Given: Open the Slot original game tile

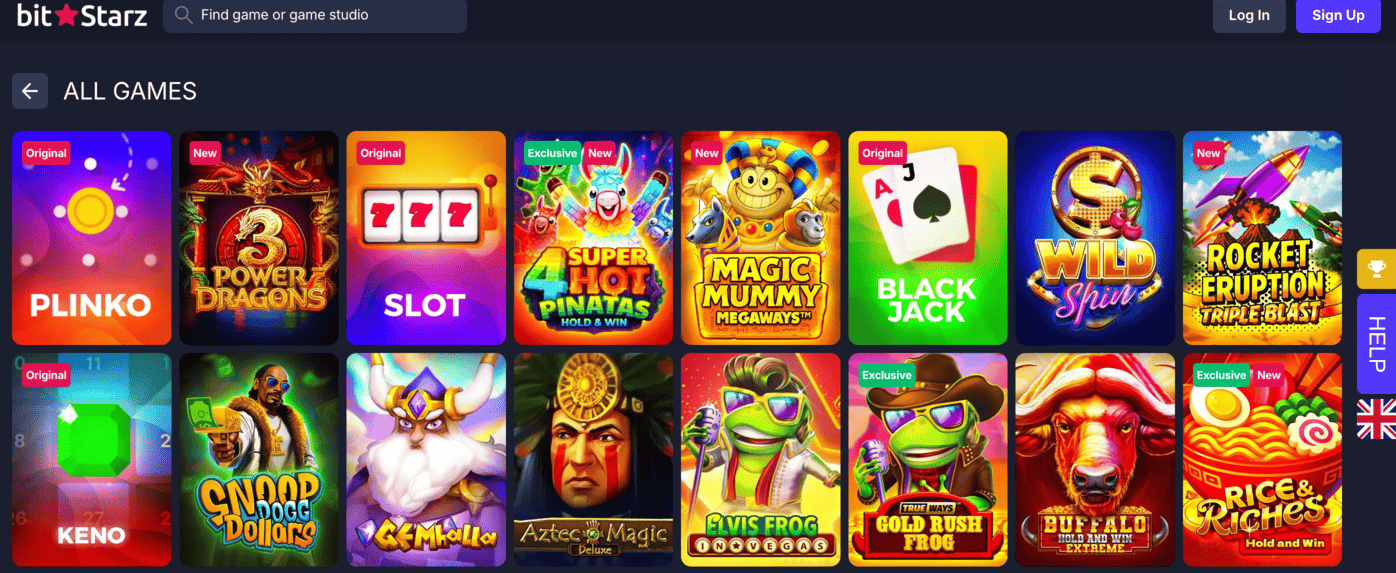Looking at the screenshot, I should [426, 238].
